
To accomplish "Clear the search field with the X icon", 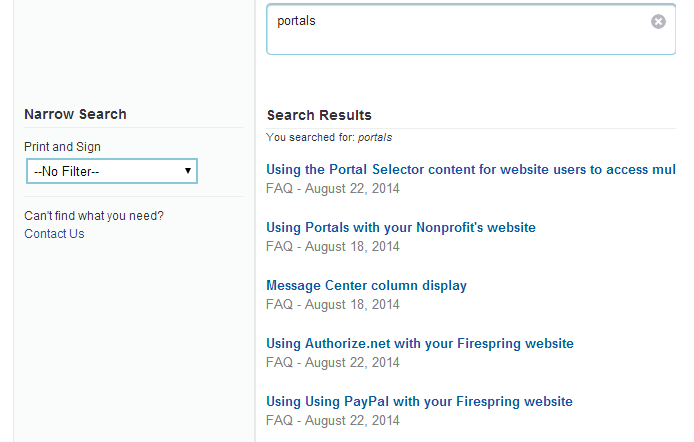I will tap(658, 21).
